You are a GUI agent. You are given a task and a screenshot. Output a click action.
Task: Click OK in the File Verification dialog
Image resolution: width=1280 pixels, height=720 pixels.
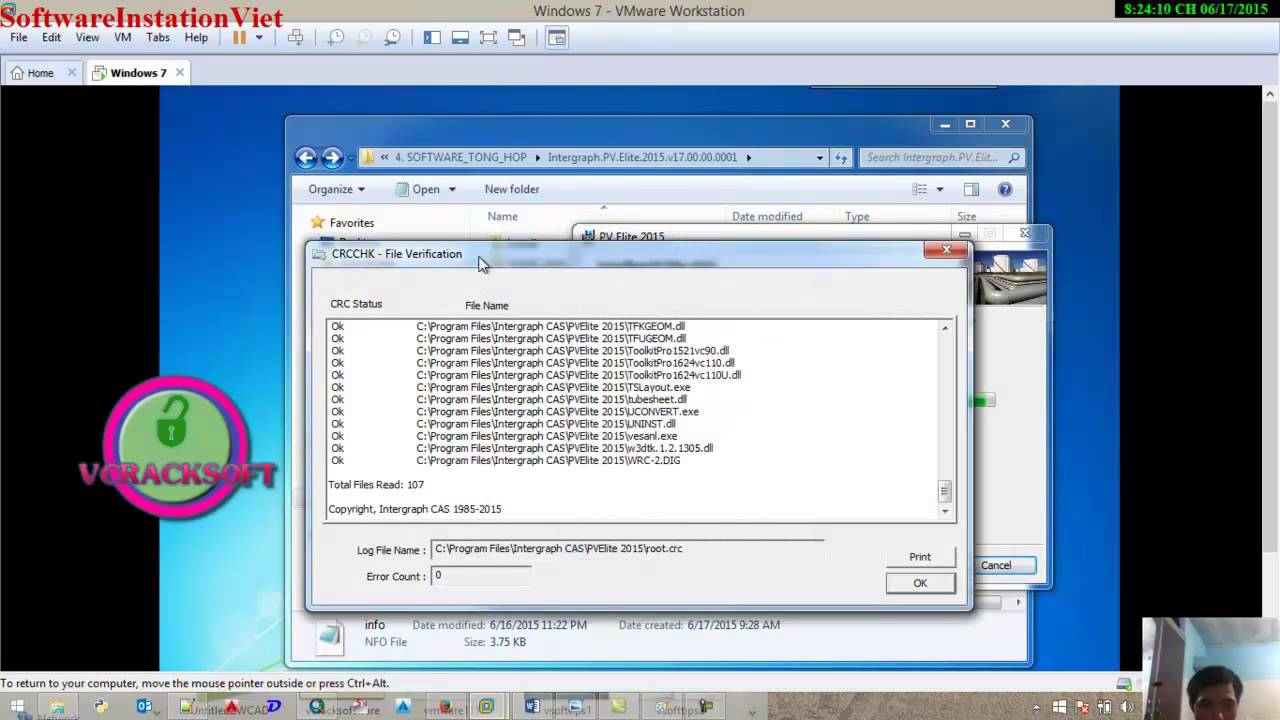click(x=920, y=583)
